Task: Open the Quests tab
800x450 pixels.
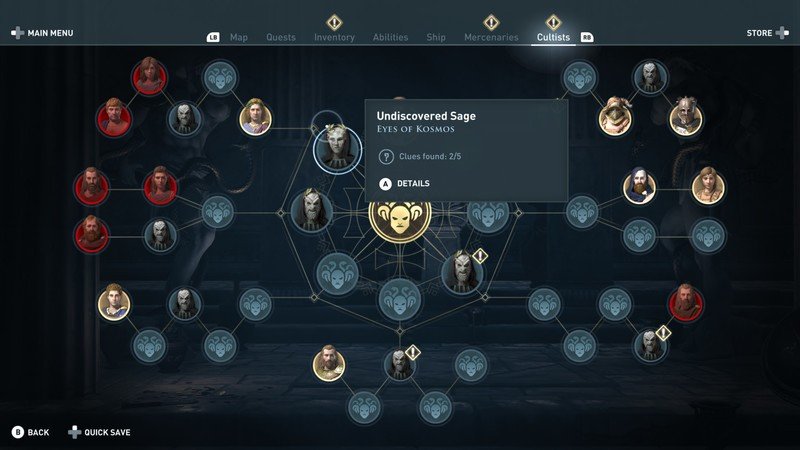Action: pos(281,37)
